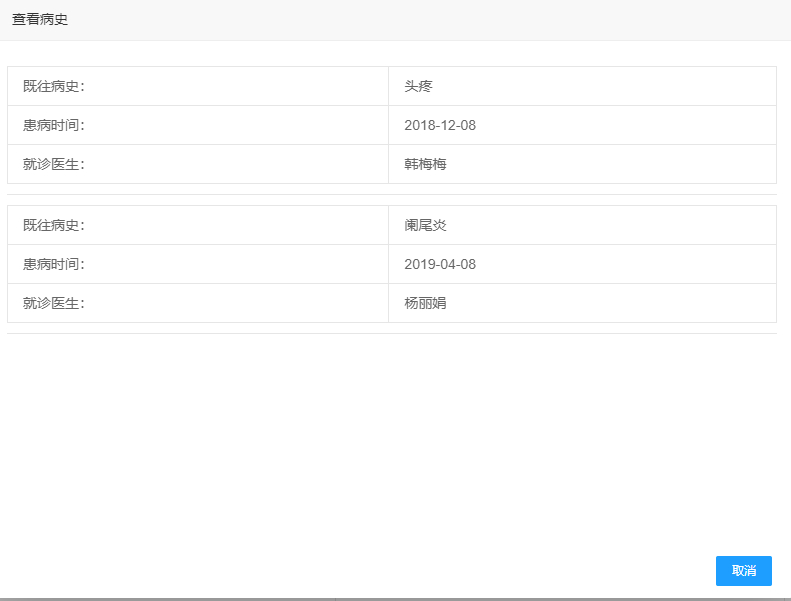Select the 头疼 medical history value

tap(418, 86)
